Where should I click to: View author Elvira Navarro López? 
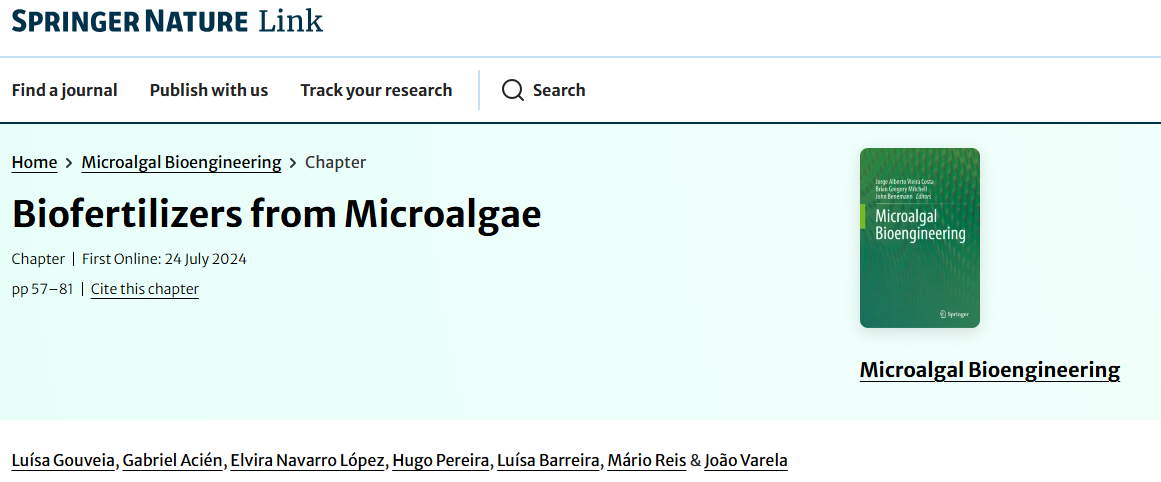tap(307, 461)
